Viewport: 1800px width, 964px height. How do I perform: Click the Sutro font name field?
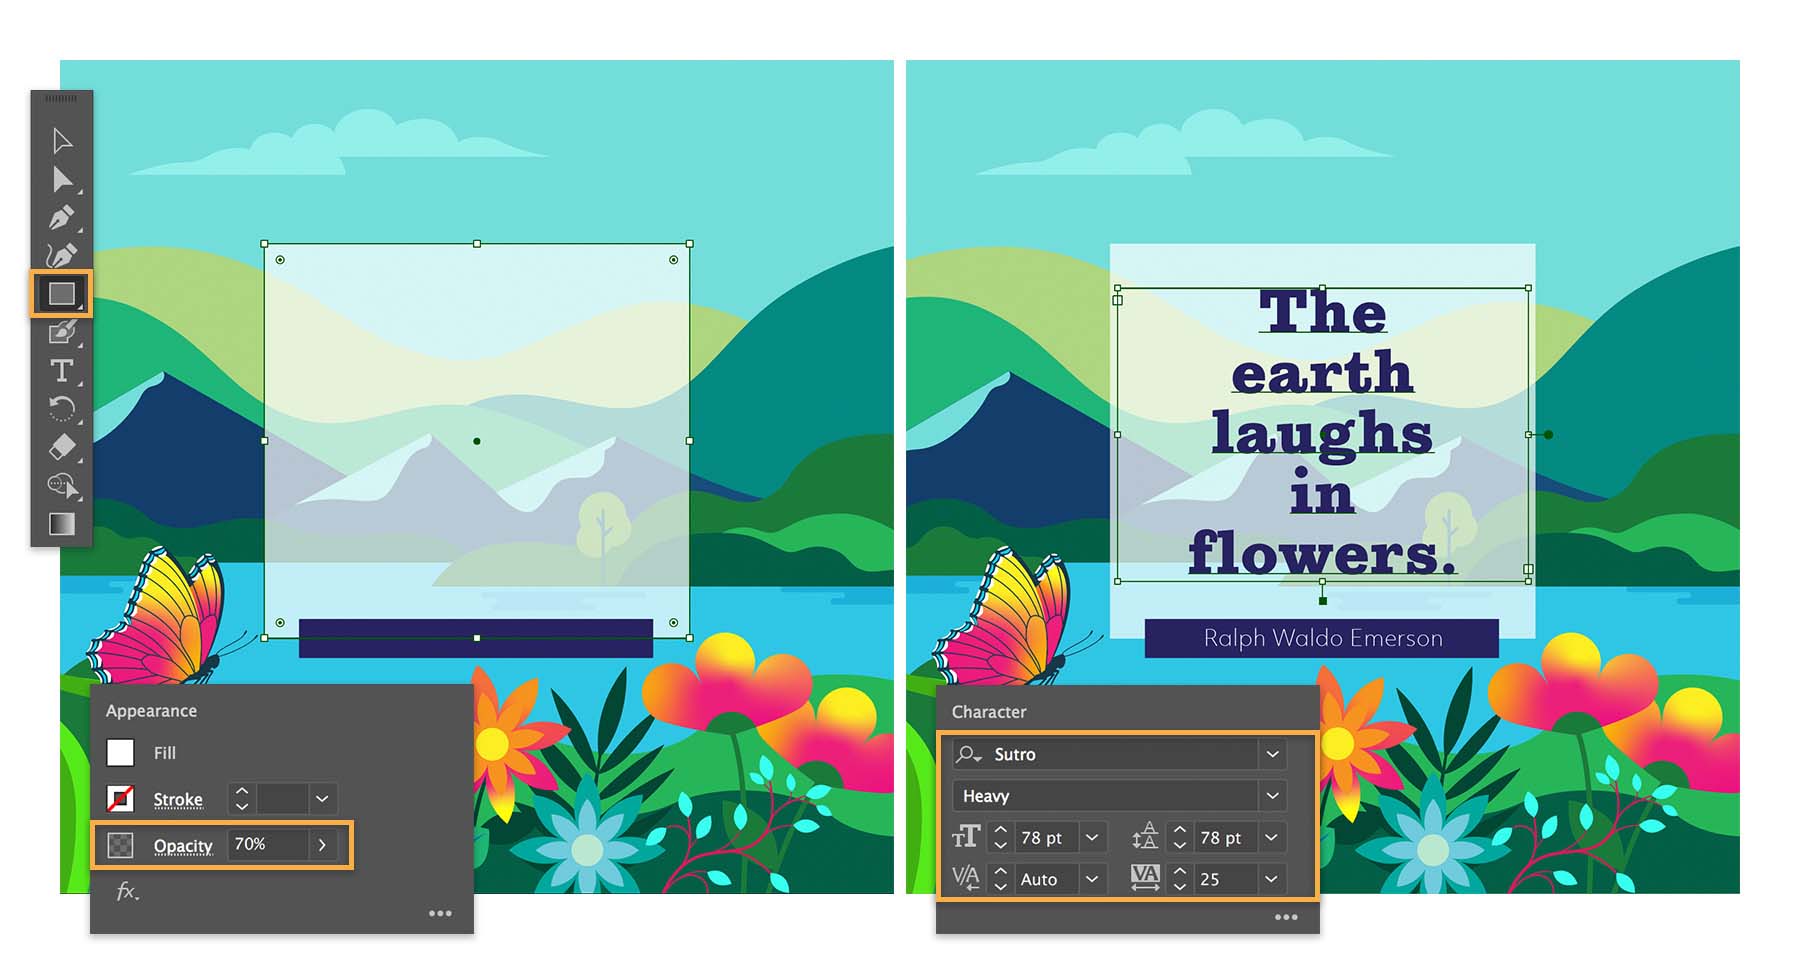pyautogui.click(x=1105, y=754)
